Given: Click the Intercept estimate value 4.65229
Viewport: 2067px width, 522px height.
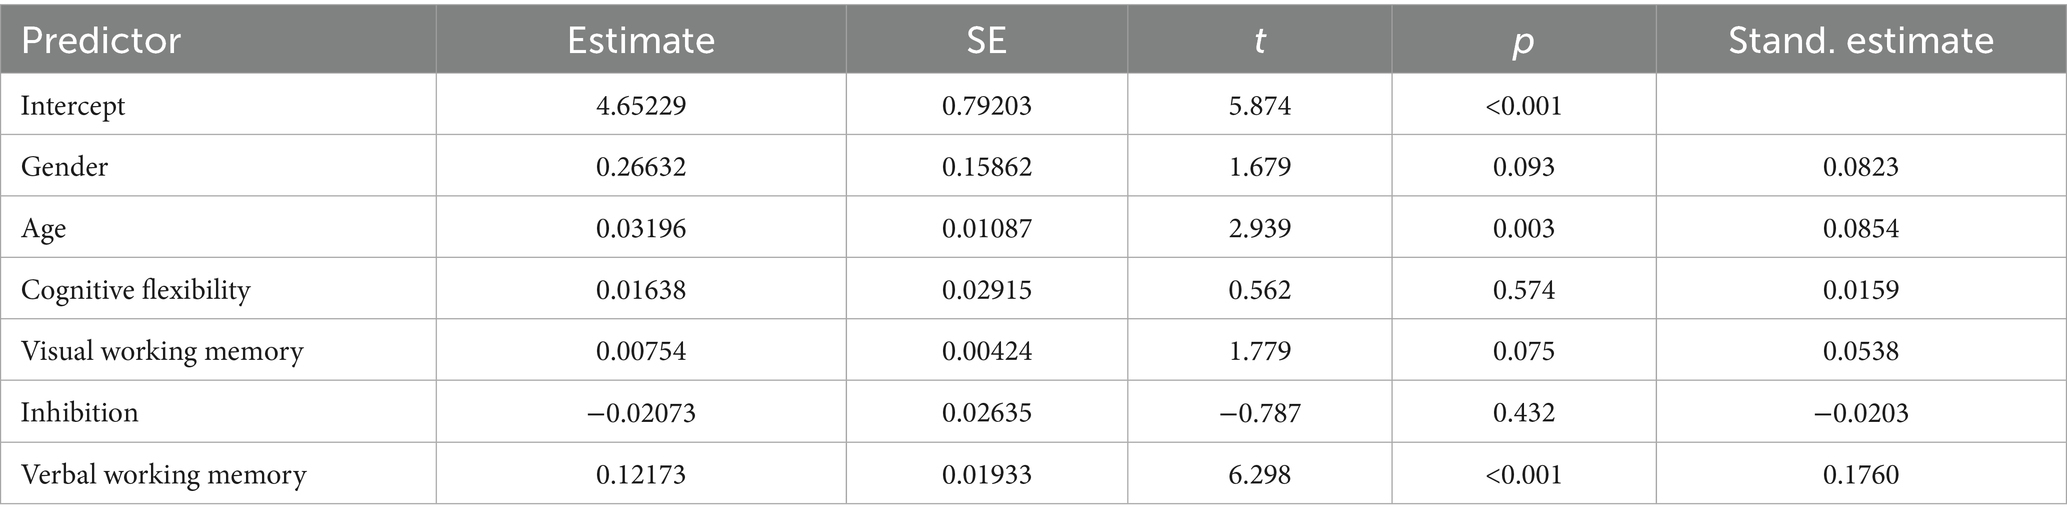Looking at the screenshot, I should (x=641, y=105).
